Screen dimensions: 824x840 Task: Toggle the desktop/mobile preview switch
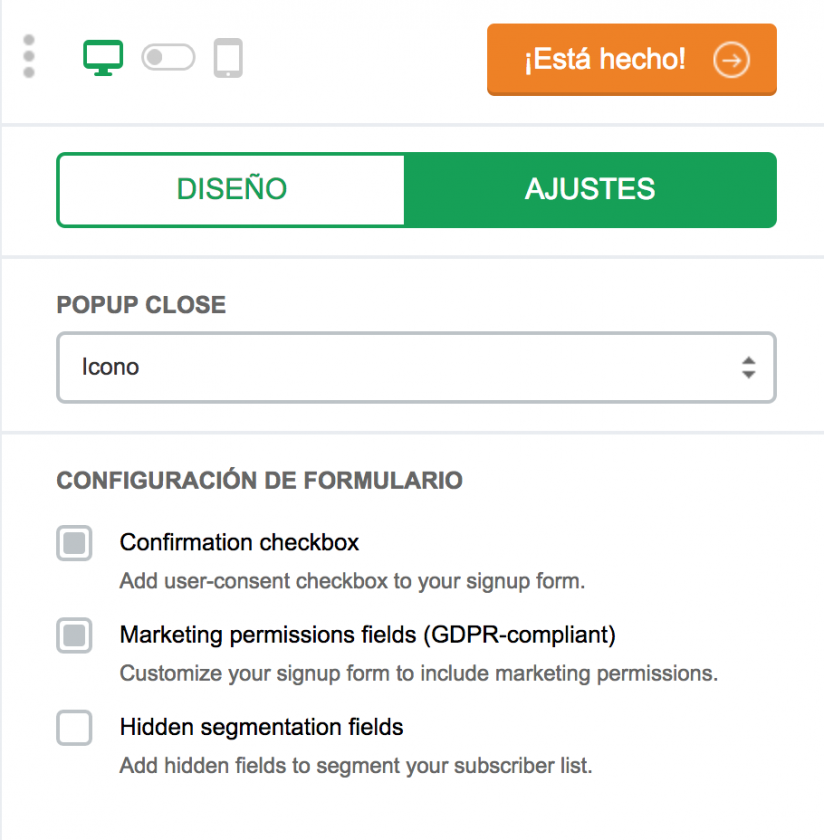(x=168, y=58)
